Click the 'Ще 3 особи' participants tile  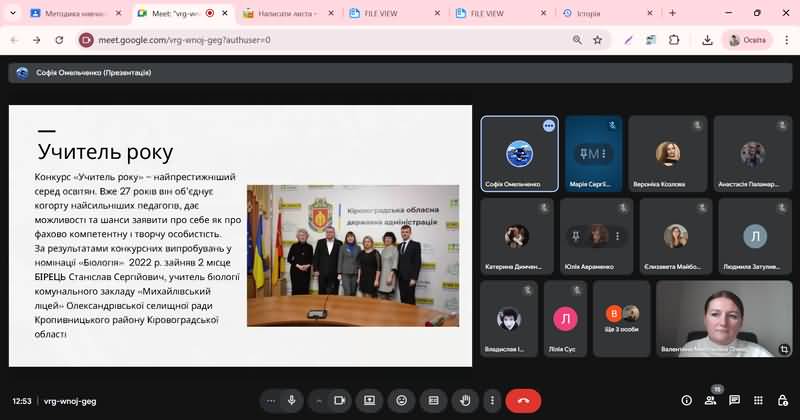621,318
